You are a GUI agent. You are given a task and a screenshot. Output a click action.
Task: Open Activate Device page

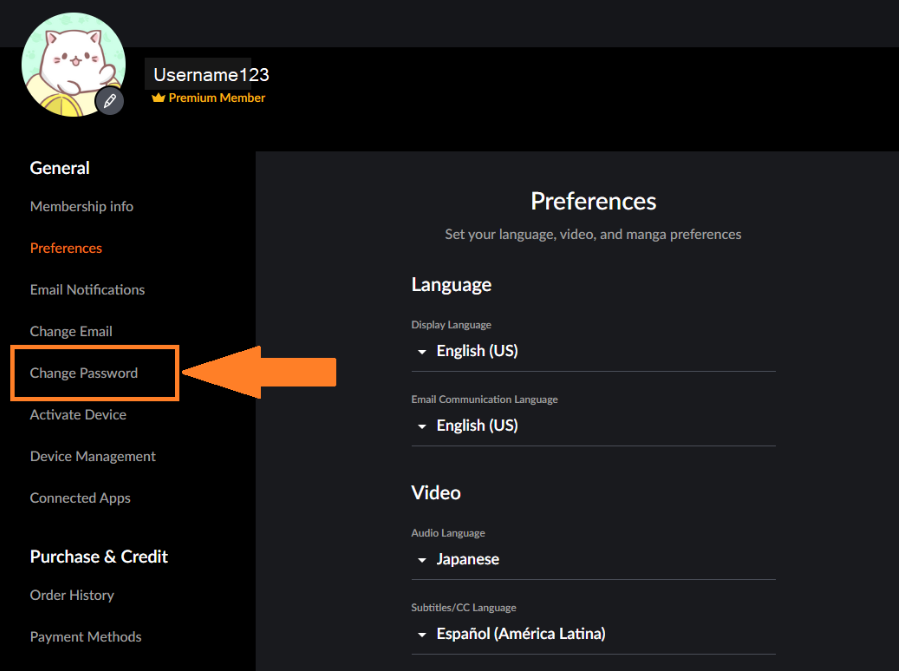pyautogui.click(x=78, y=414)
